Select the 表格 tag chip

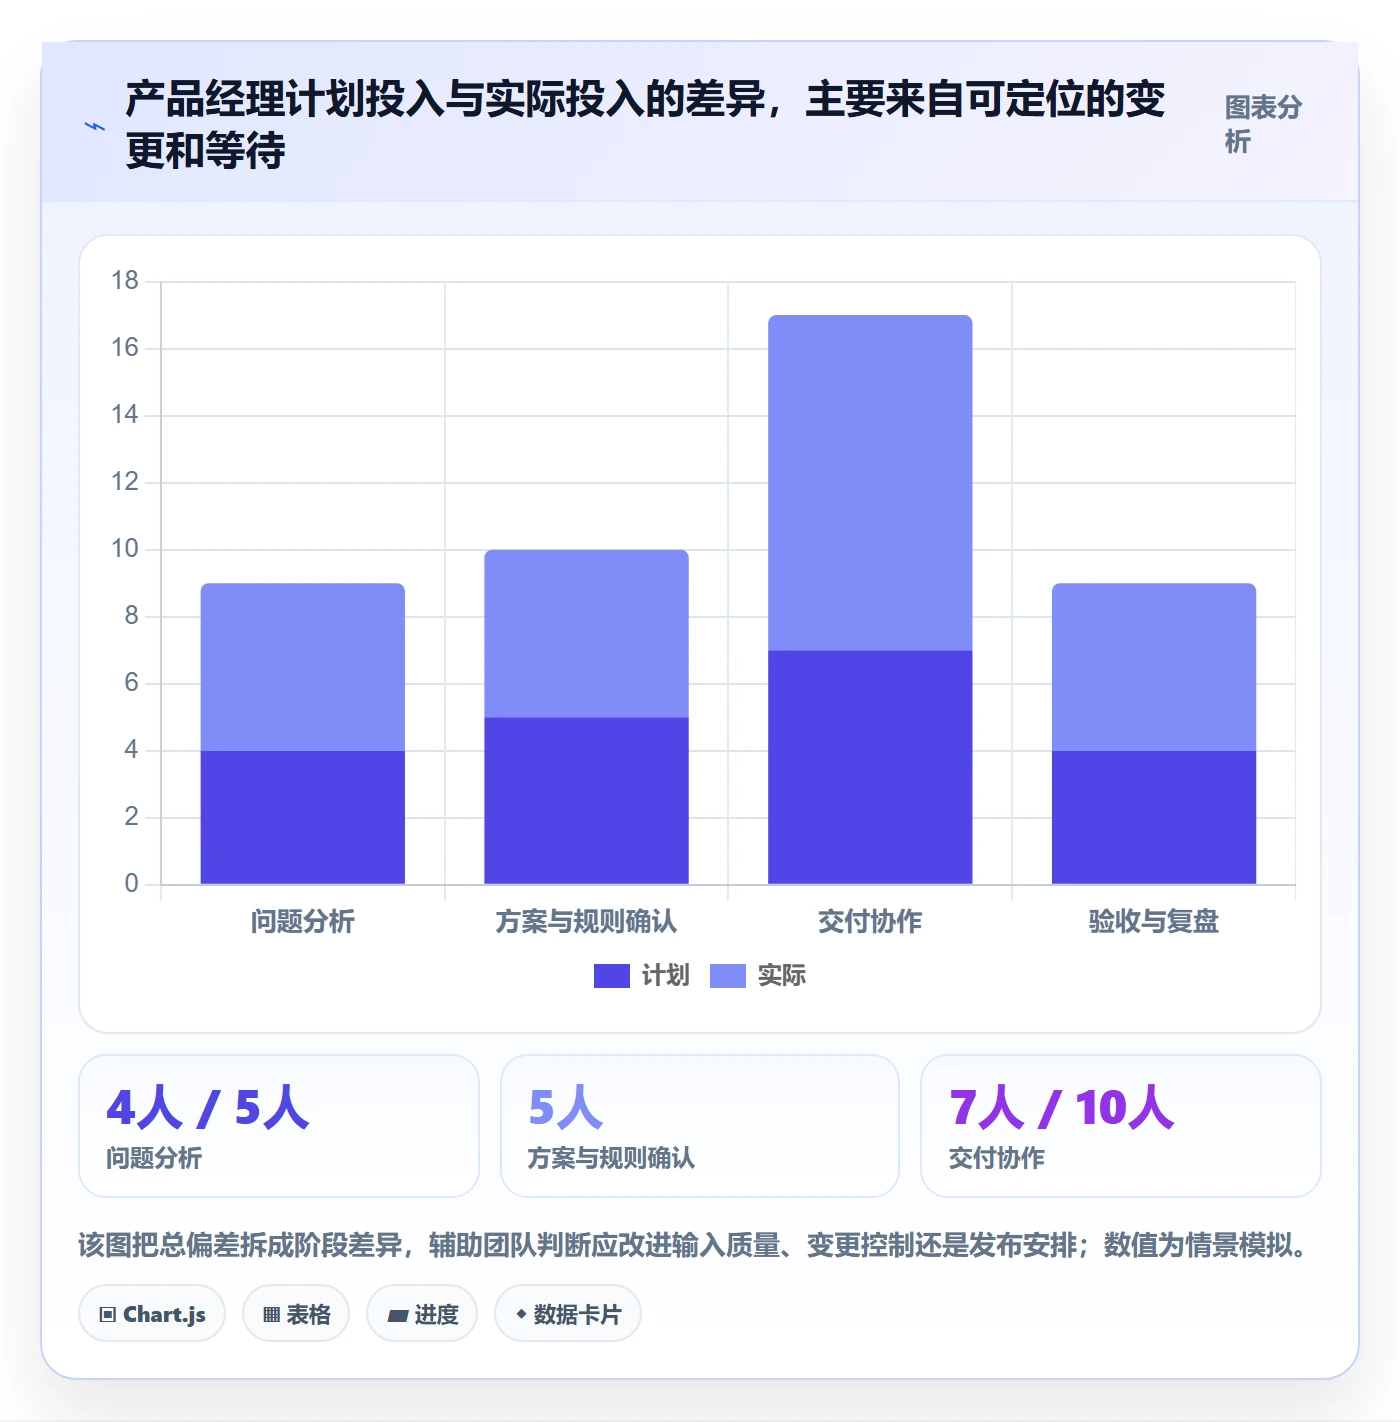pos(296,1314)
